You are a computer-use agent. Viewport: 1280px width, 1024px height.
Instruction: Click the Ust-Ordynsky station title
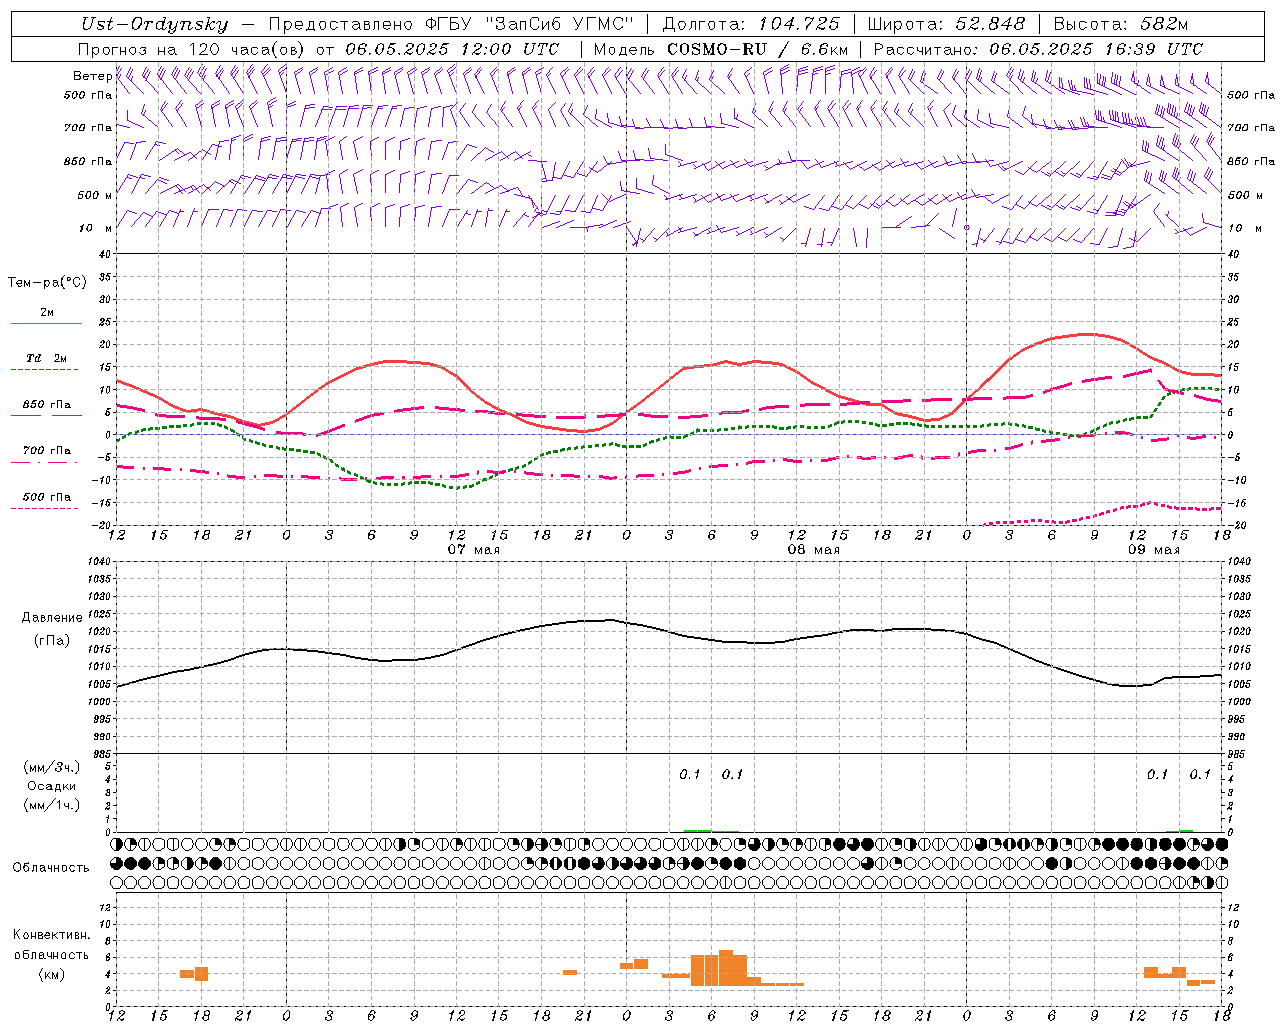click(x=154, y=25)
